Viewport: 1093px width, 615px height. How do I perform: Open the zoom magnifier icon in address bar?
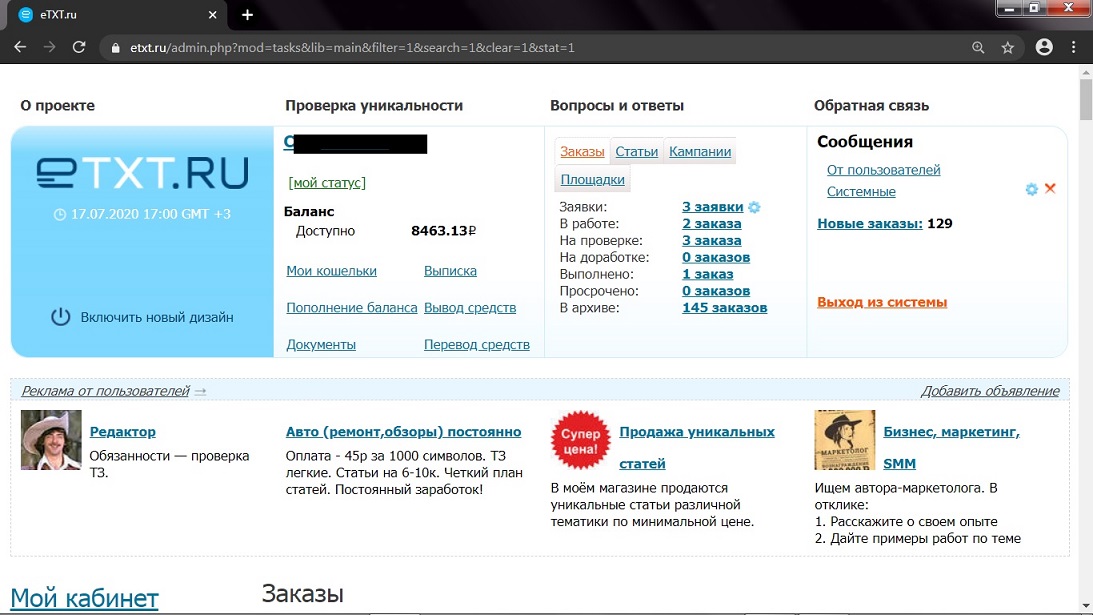[978, 47]
